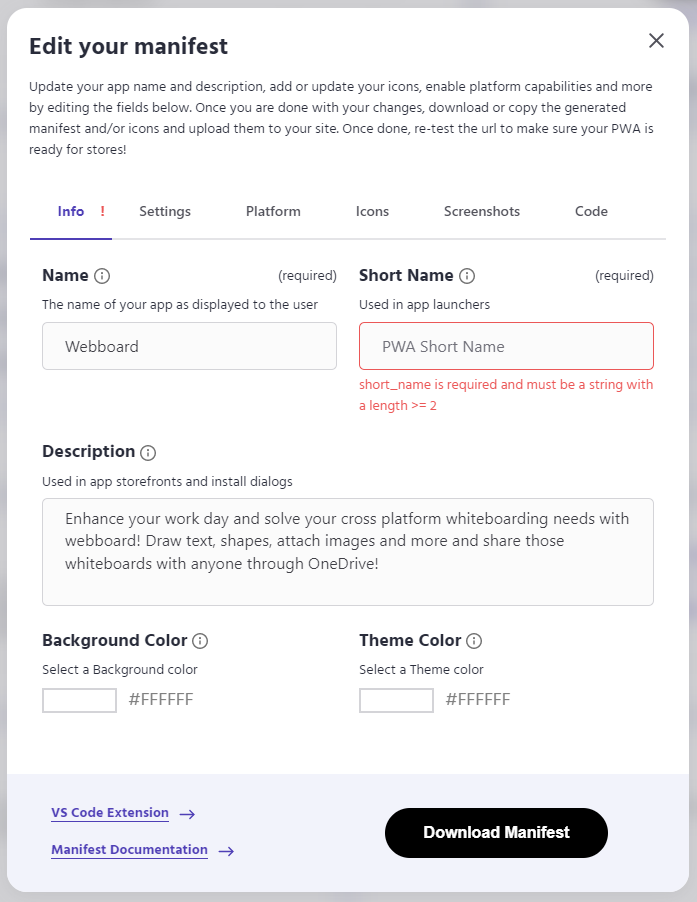Focus the PWA Short Name input
Screen dimensions: 697x902
(506, 346)
